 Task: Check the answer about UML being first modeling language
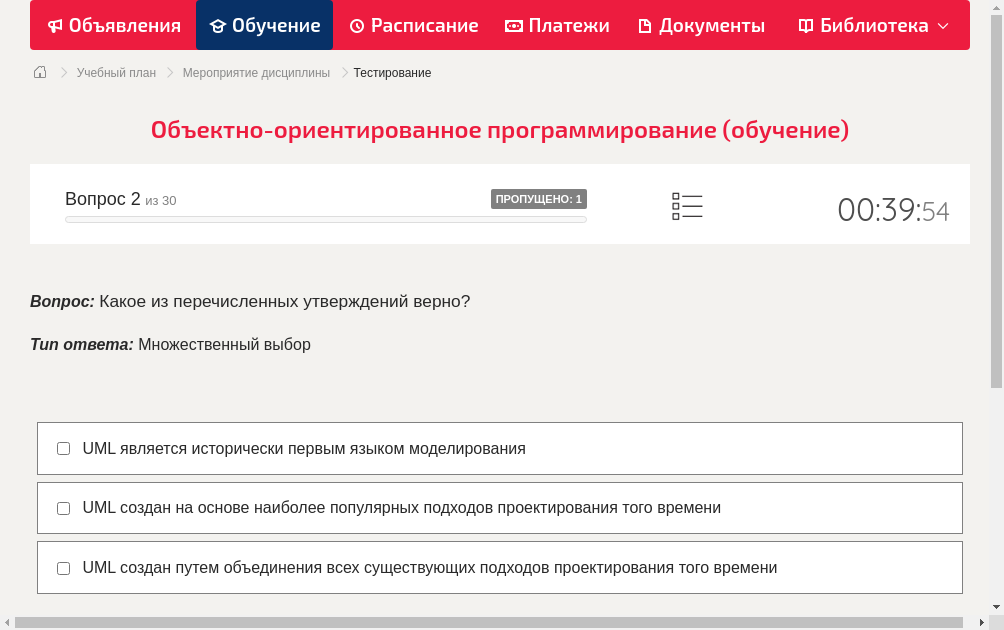coord(63,448)
